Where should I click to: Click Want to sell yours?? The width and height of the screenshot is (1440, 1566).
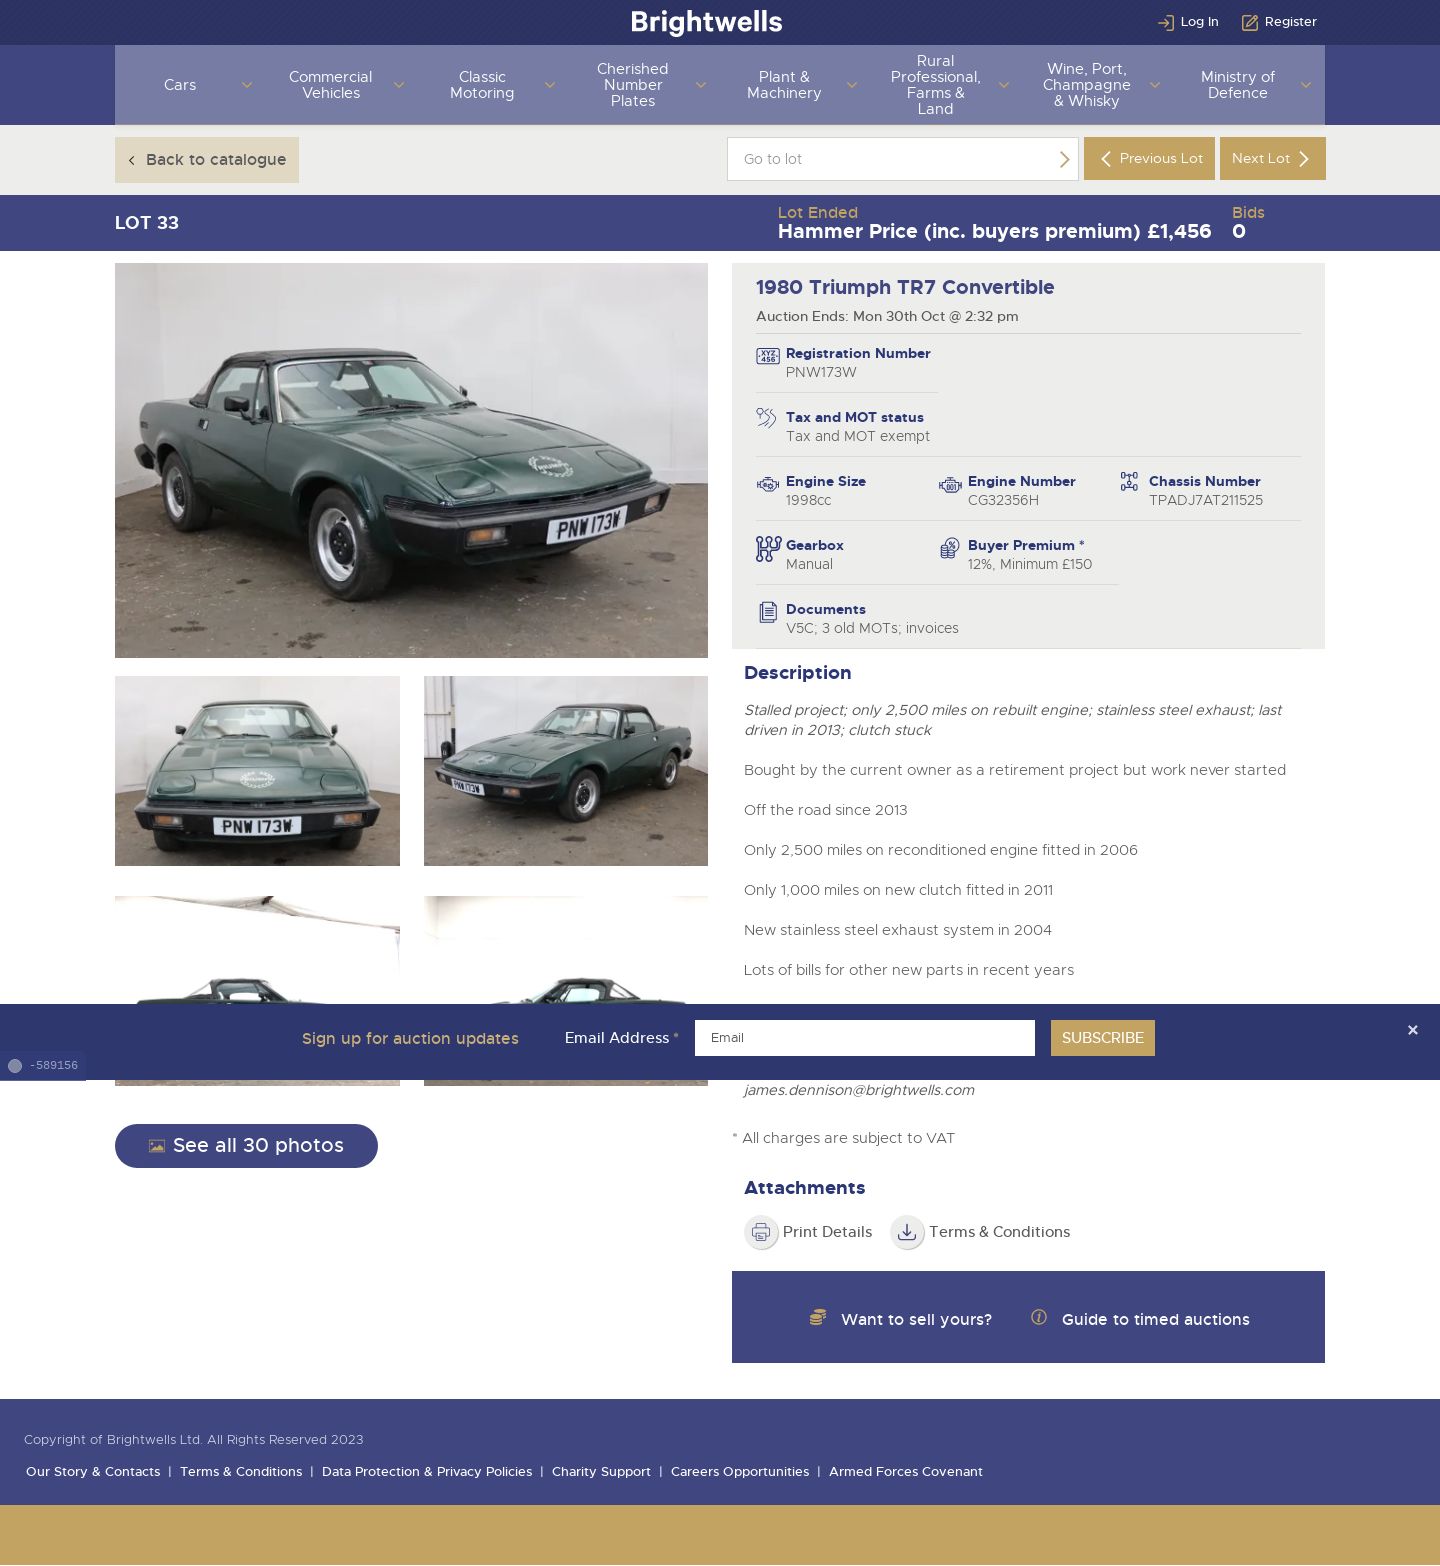[x=916, y=1320]
